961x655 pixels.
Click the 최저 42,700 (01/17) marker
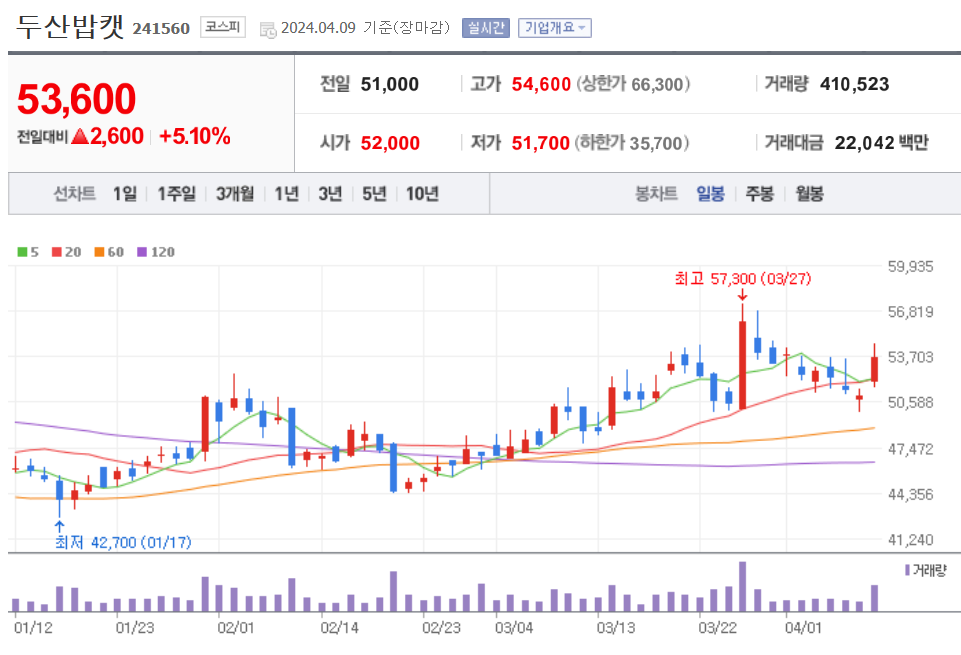click(x=123, y=542)
